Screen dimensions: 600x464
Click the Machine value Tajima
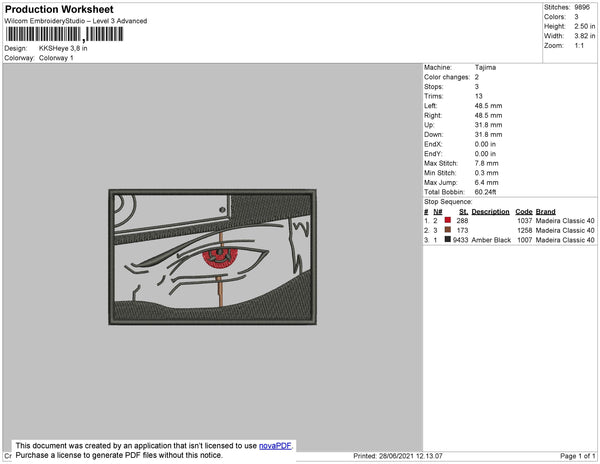(x=485, y=67)
